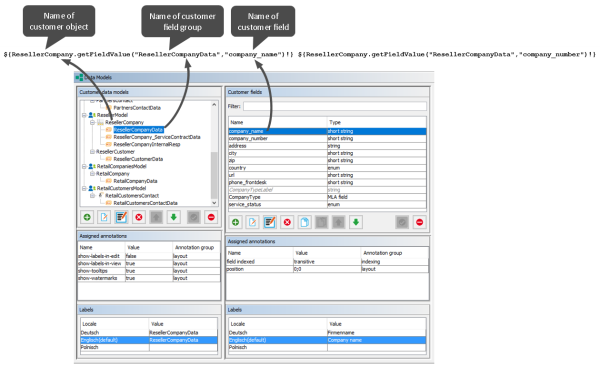Click the grey move-up arrow under Customer data models
Viewport: 600px width, 368px height.
156,217
